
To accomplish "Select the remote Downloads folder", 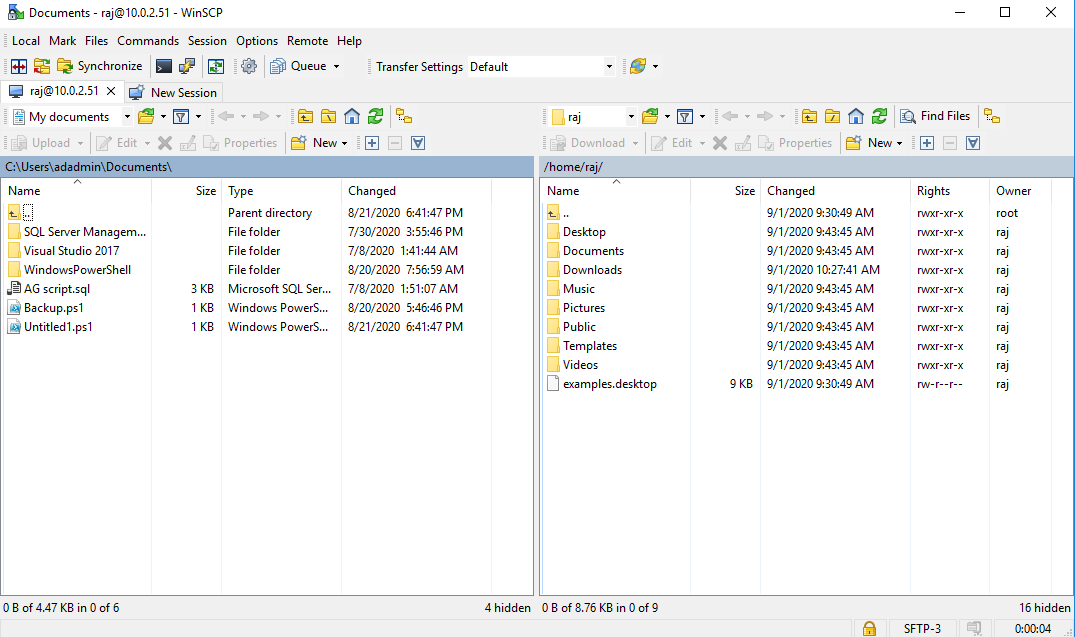I will [x=592, y=270].
